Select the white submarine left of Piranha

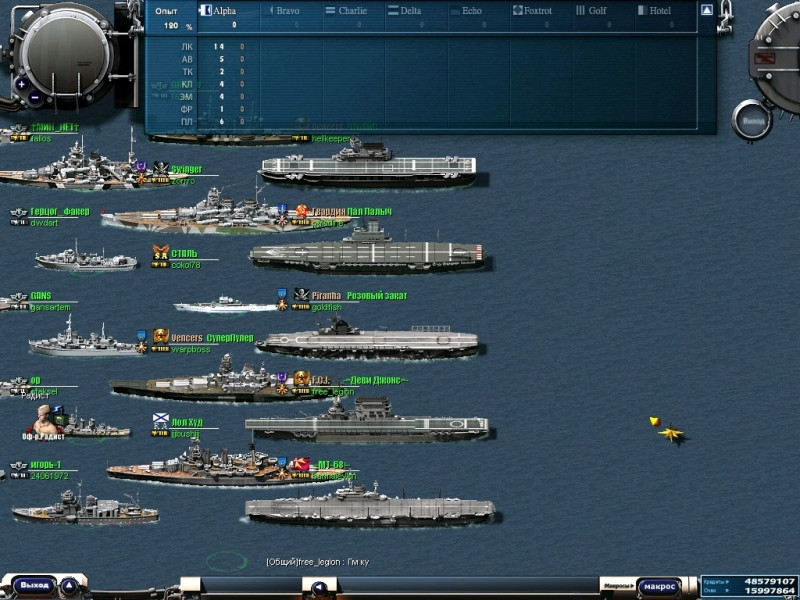click(x=224, y=305)
